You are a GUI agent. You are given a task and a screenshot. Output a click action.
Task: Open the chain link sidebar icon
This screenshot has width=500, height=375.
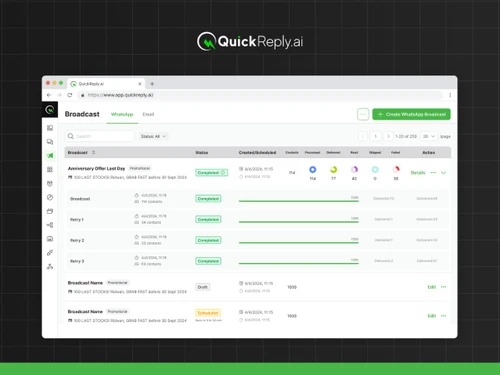click(x=50, y=253)
